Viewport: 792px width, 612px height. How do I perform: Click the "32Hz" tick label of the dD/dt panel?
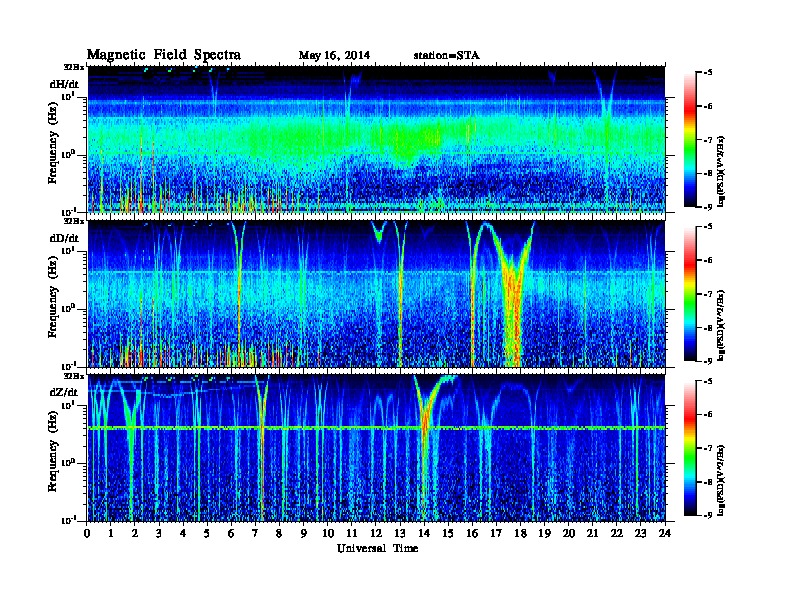[74, 221]
